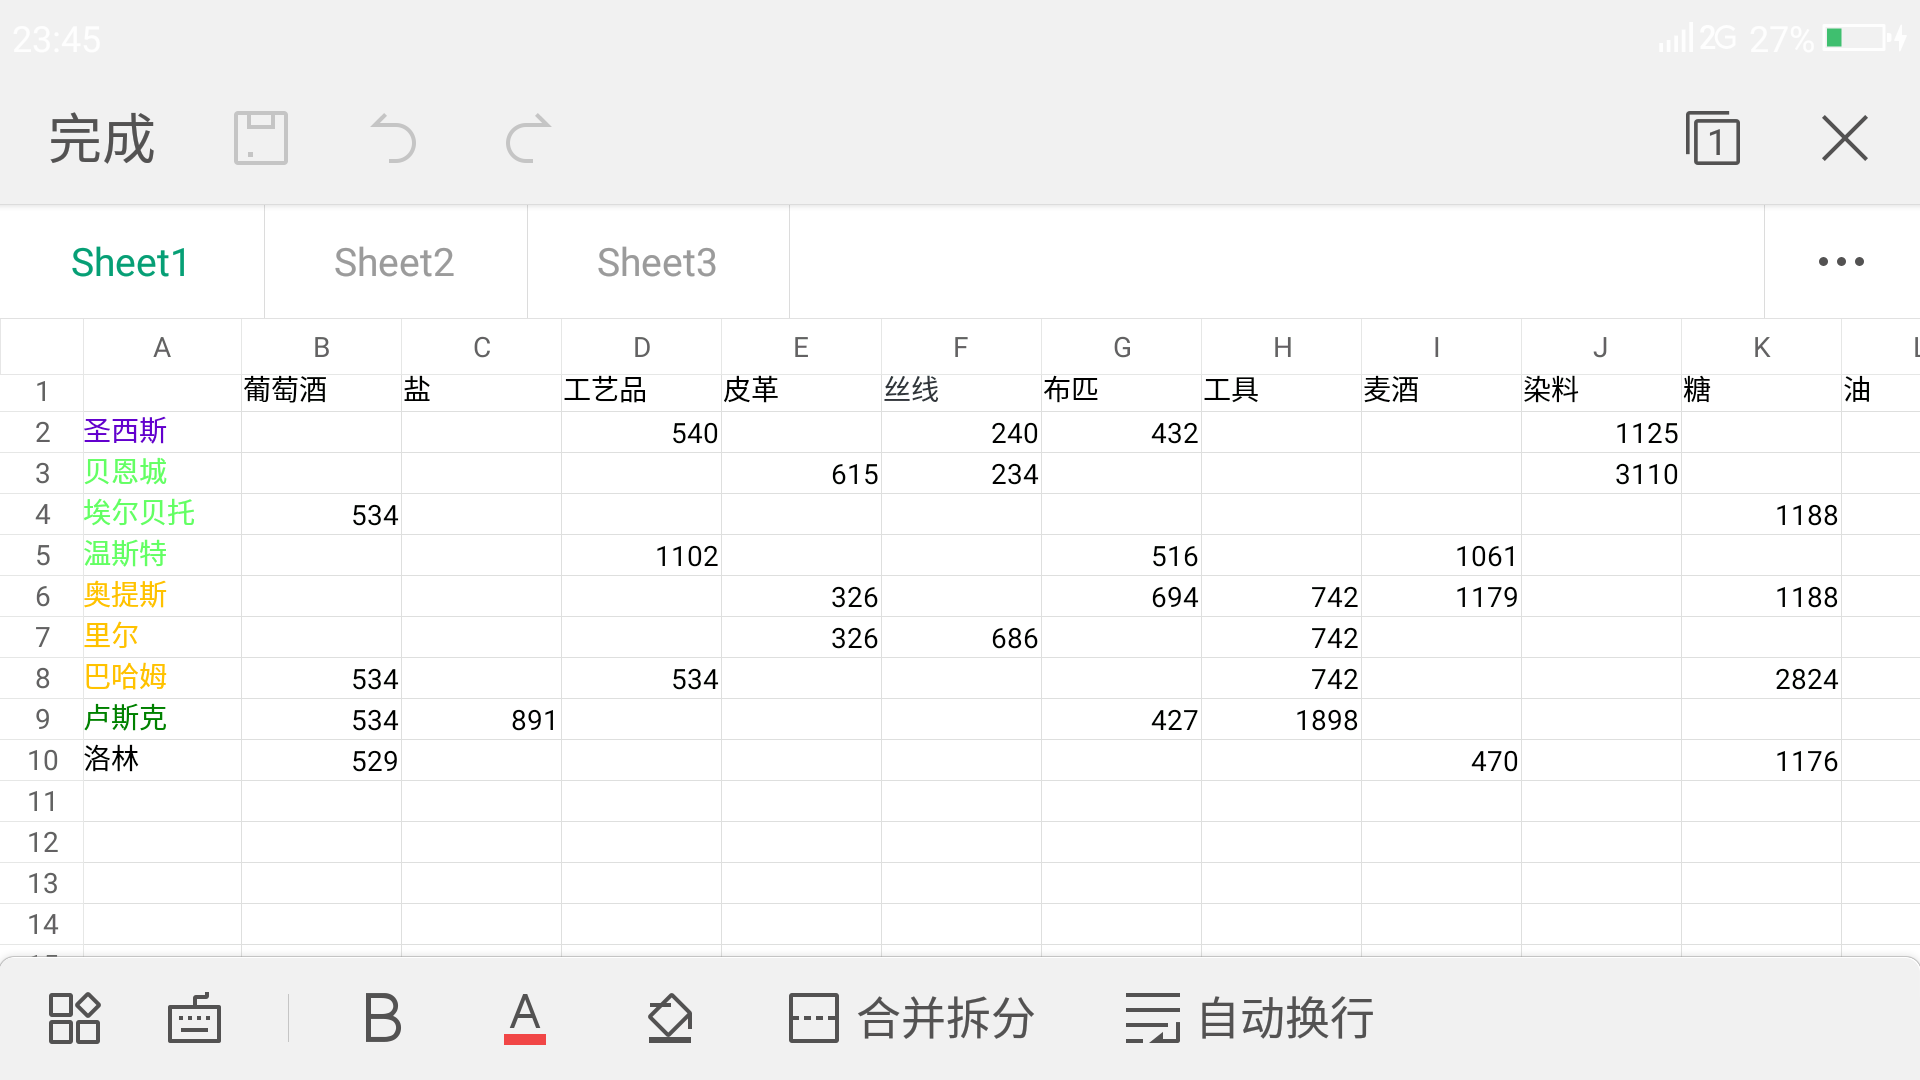Select the cell containing 1061
1920x1080 pixels.
[1441, 555]
